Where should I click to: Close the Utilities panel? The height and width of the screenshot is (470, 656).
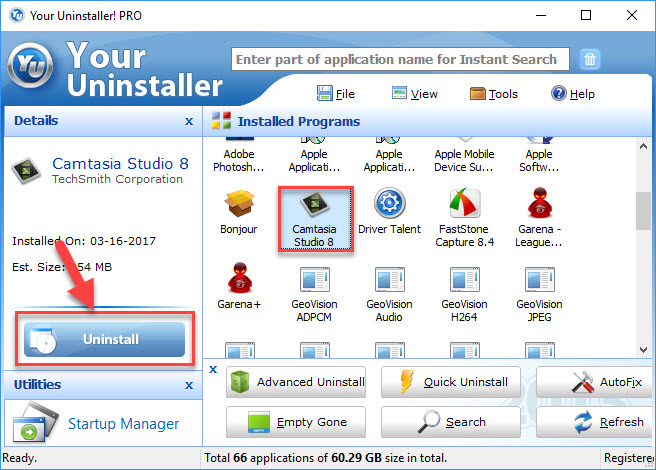pos(189,385)
